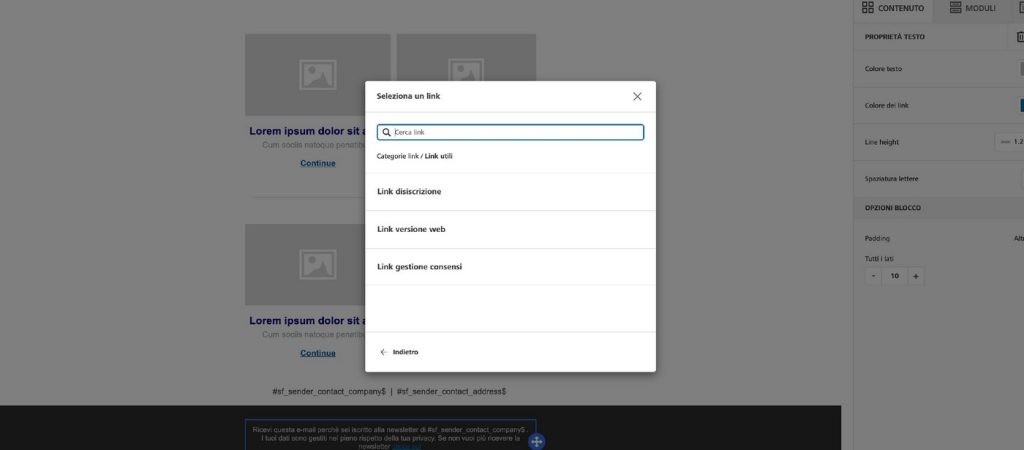The width and height of the screenshot is (1024, 450).
Task: Click the magnifier icon in search box
Action: pyautogui.click(x=387, y=132)
